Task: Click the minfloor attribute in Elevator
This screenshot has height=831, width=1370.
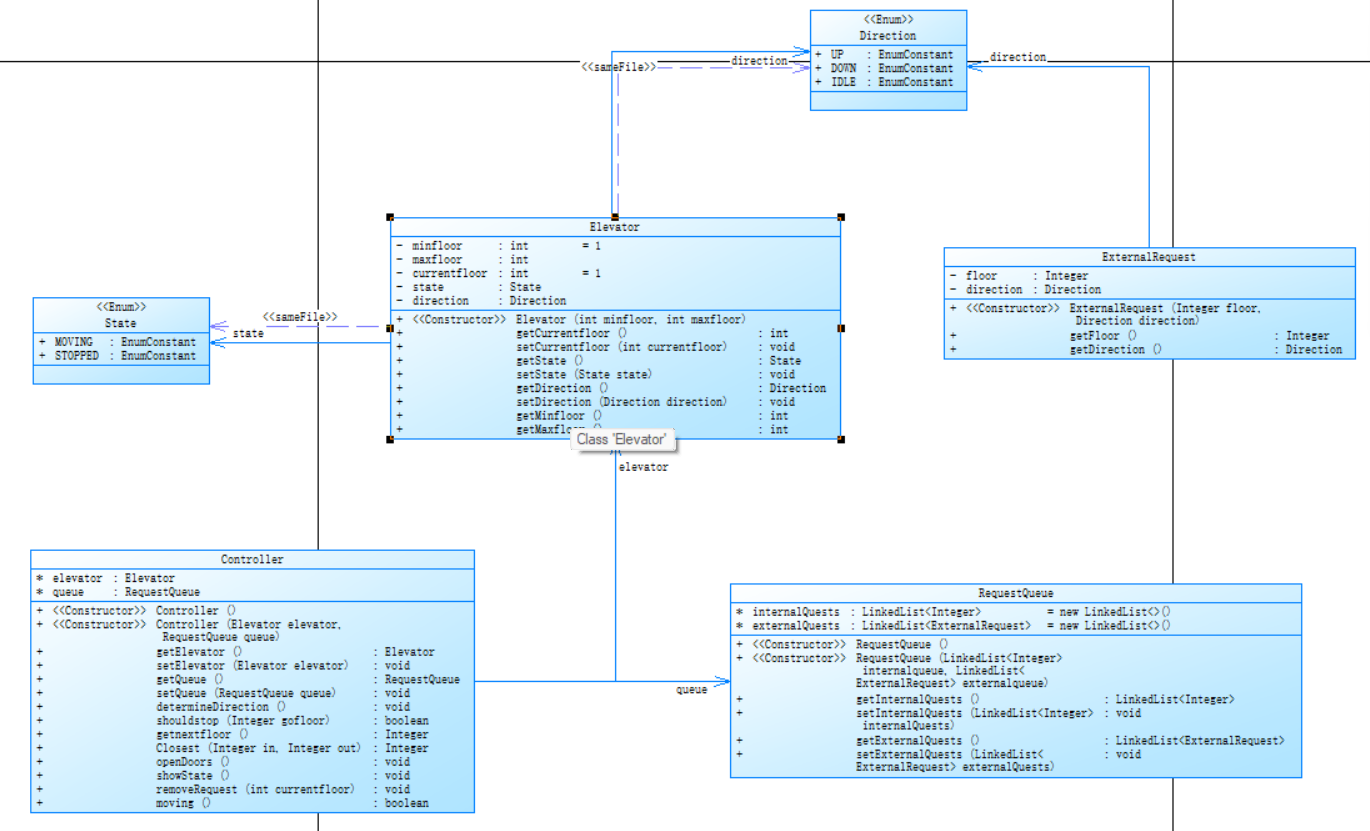Action: pos(437,246)
